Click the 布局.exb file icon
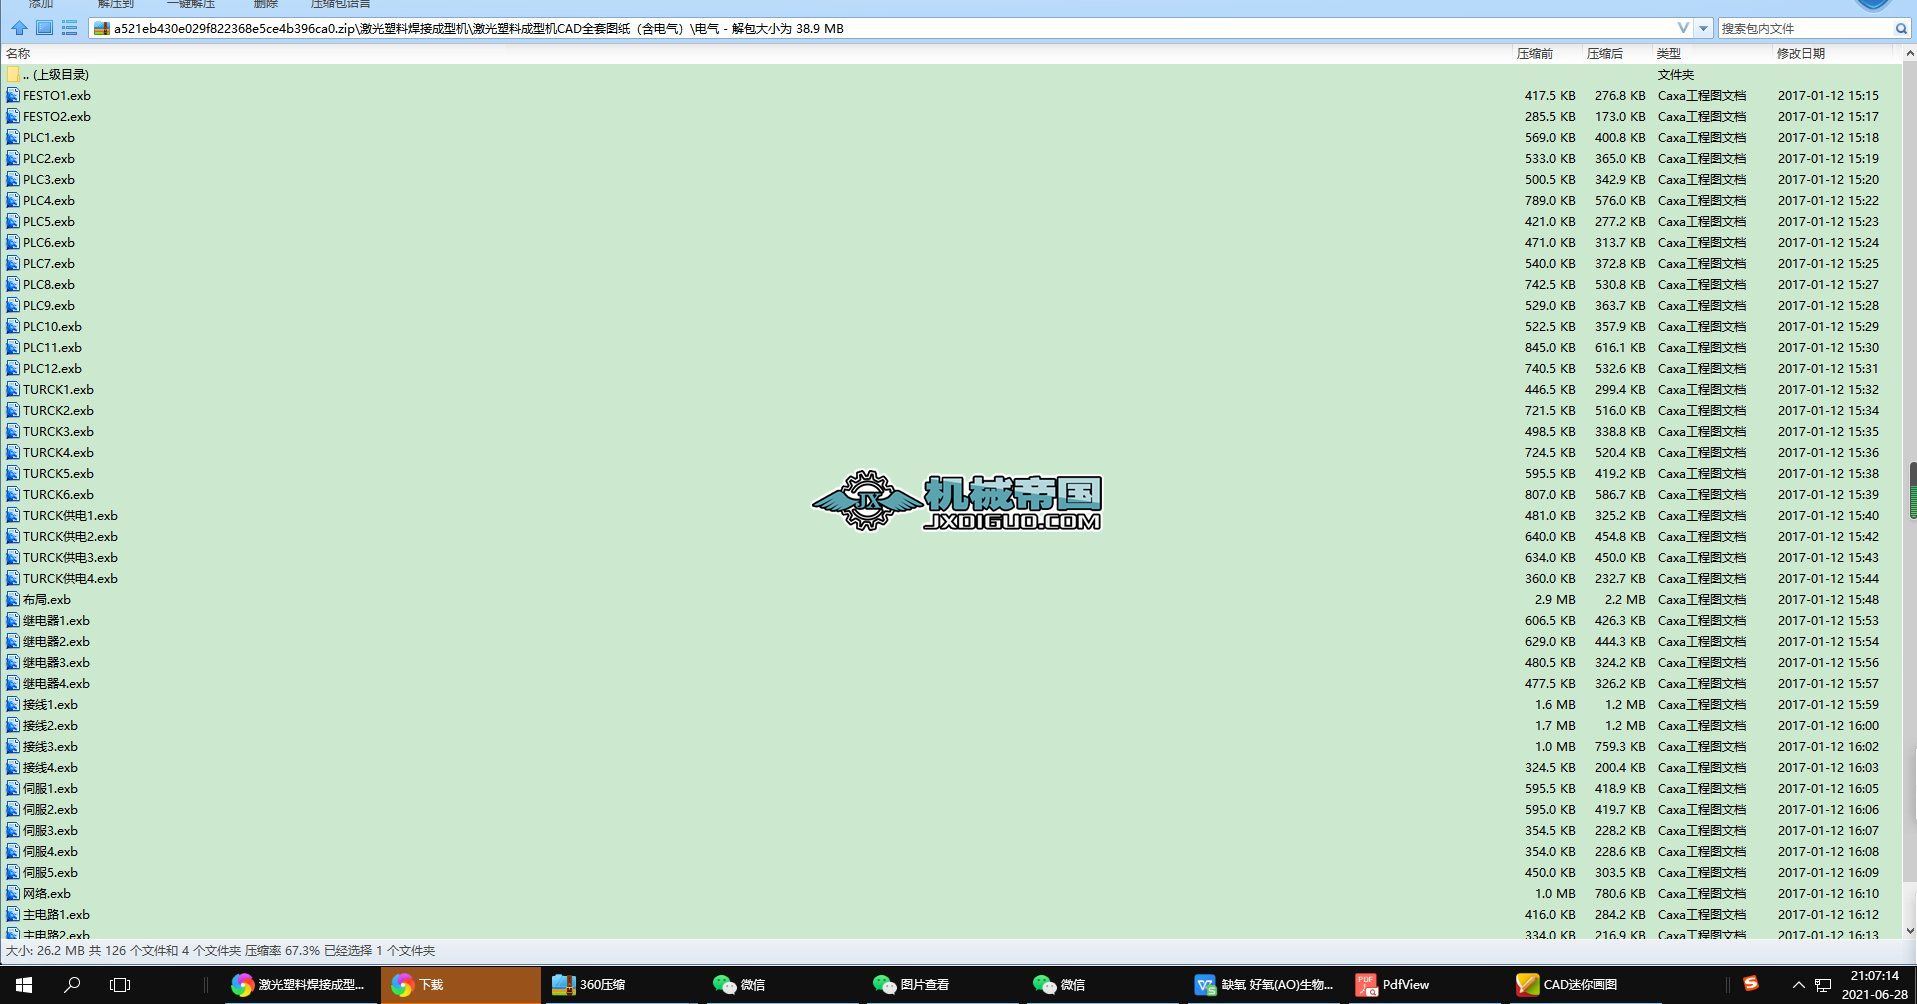This screenshot has height=1004, width=1917. [13, 600]
